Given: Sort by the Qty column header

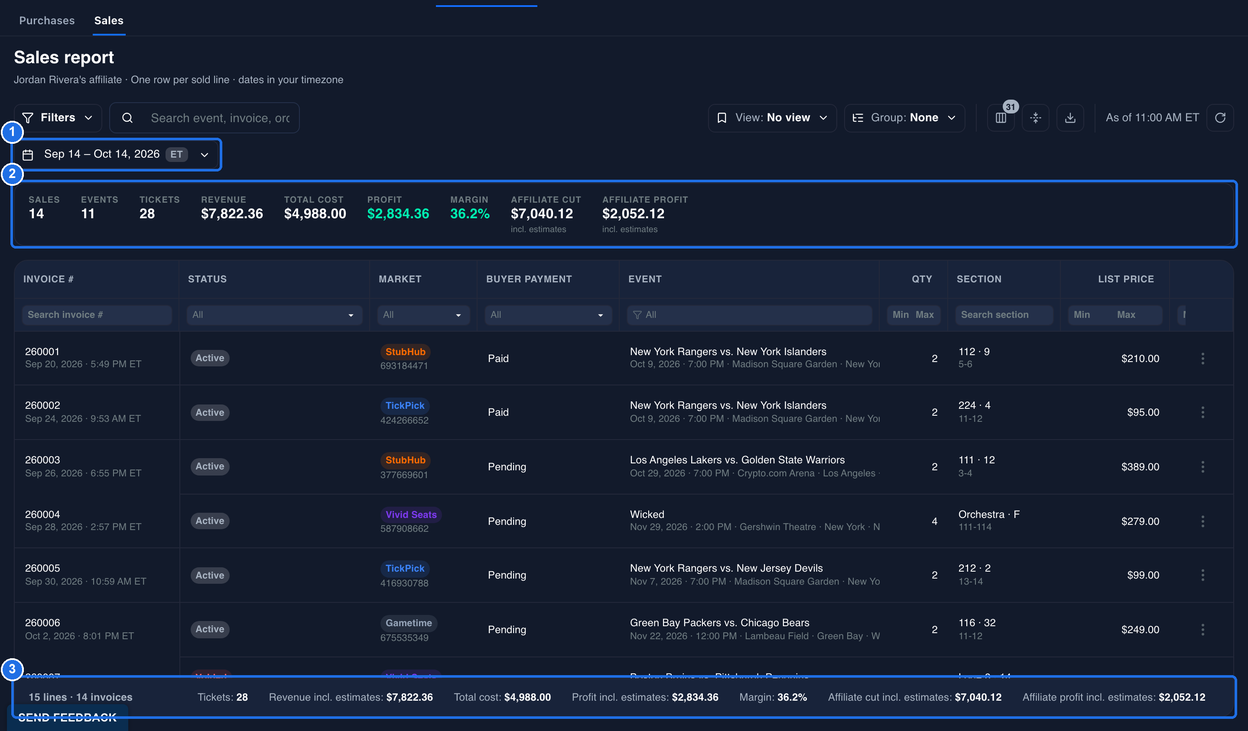Looking at the screenshot, I should (922, 279).
